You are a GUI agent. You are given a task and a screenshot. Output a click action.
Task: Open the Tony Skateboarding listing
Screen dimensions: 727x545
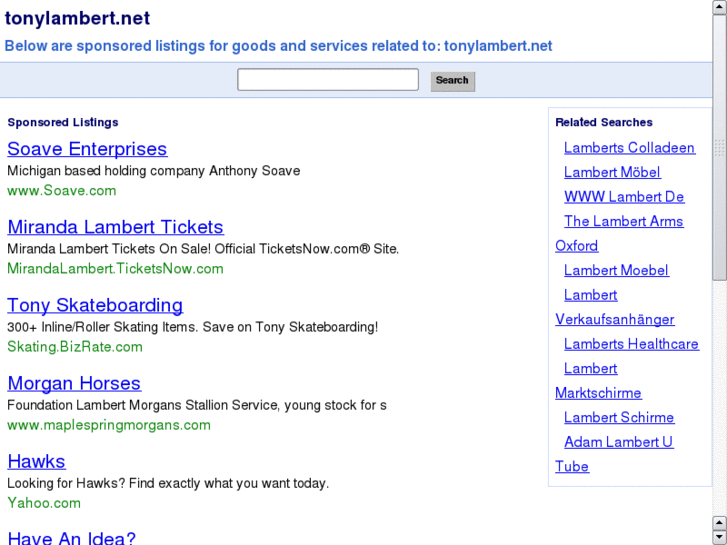[95, 305]
